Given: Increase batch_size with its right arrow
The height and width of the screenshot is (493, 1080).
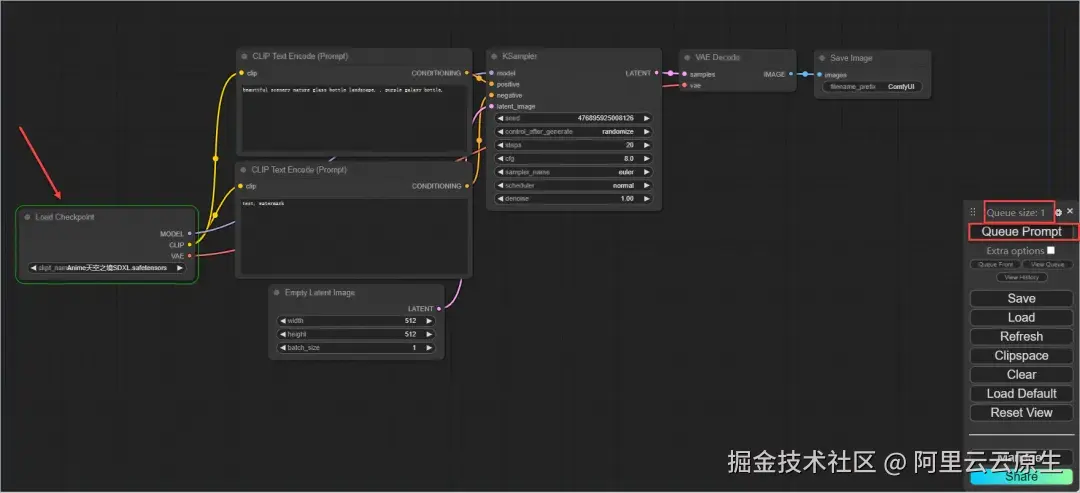Looking at the screenshot, I should tap(429, 348).
